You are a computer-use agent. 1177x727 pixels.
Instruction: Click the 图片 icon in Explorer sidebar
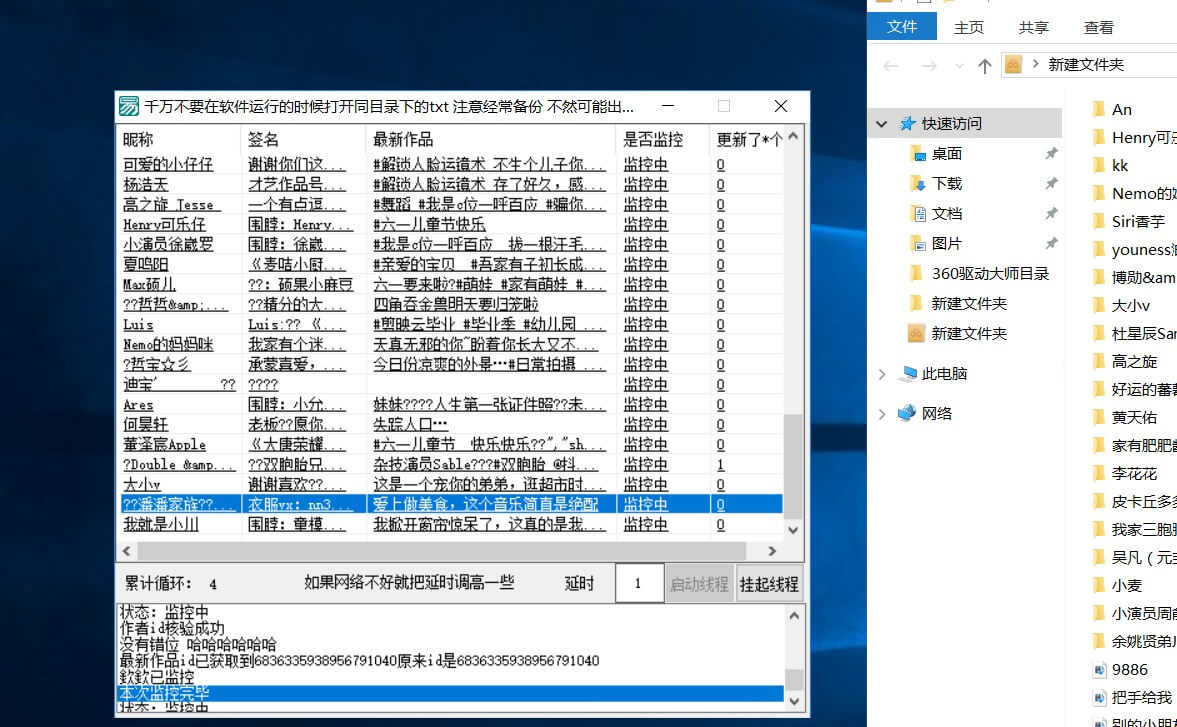tap(917, 244)
